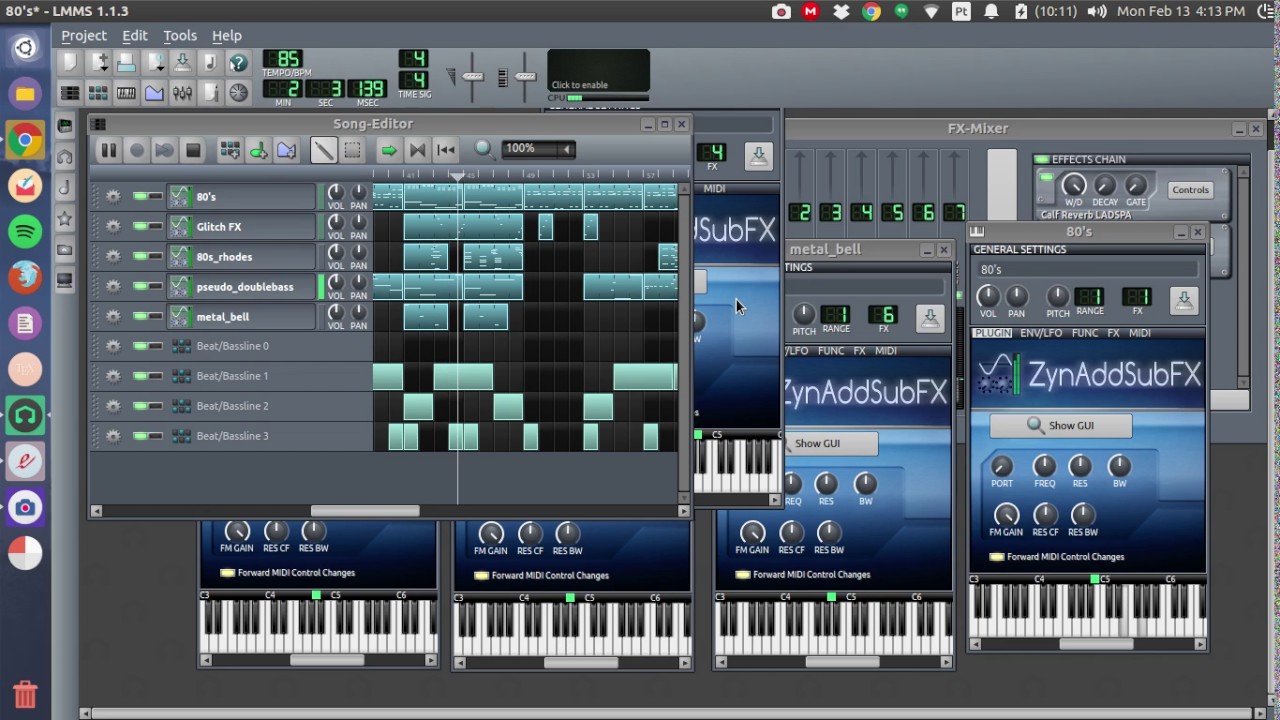The width and height of the screenshot is (1280, 720).
Task: Open the Automation Editor toolbar icon
Action: click(154, 93)
